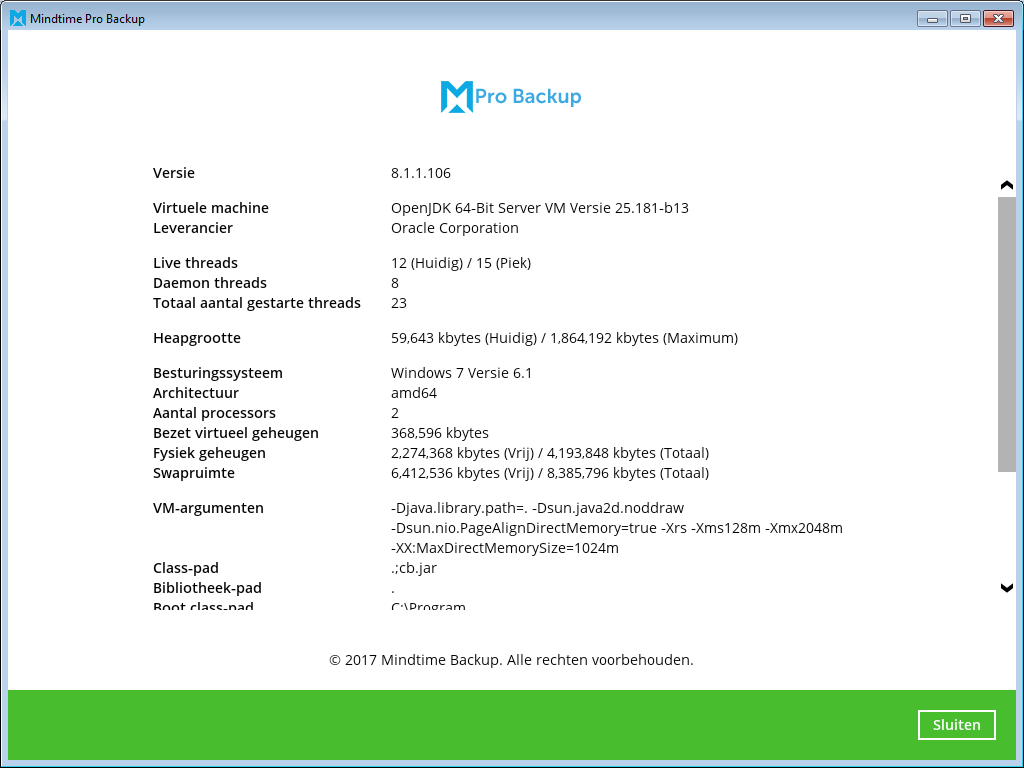Click the 'Besturingssysteem' label
This screenshot has height=768, width=1024.
click(x=217, y=373)
